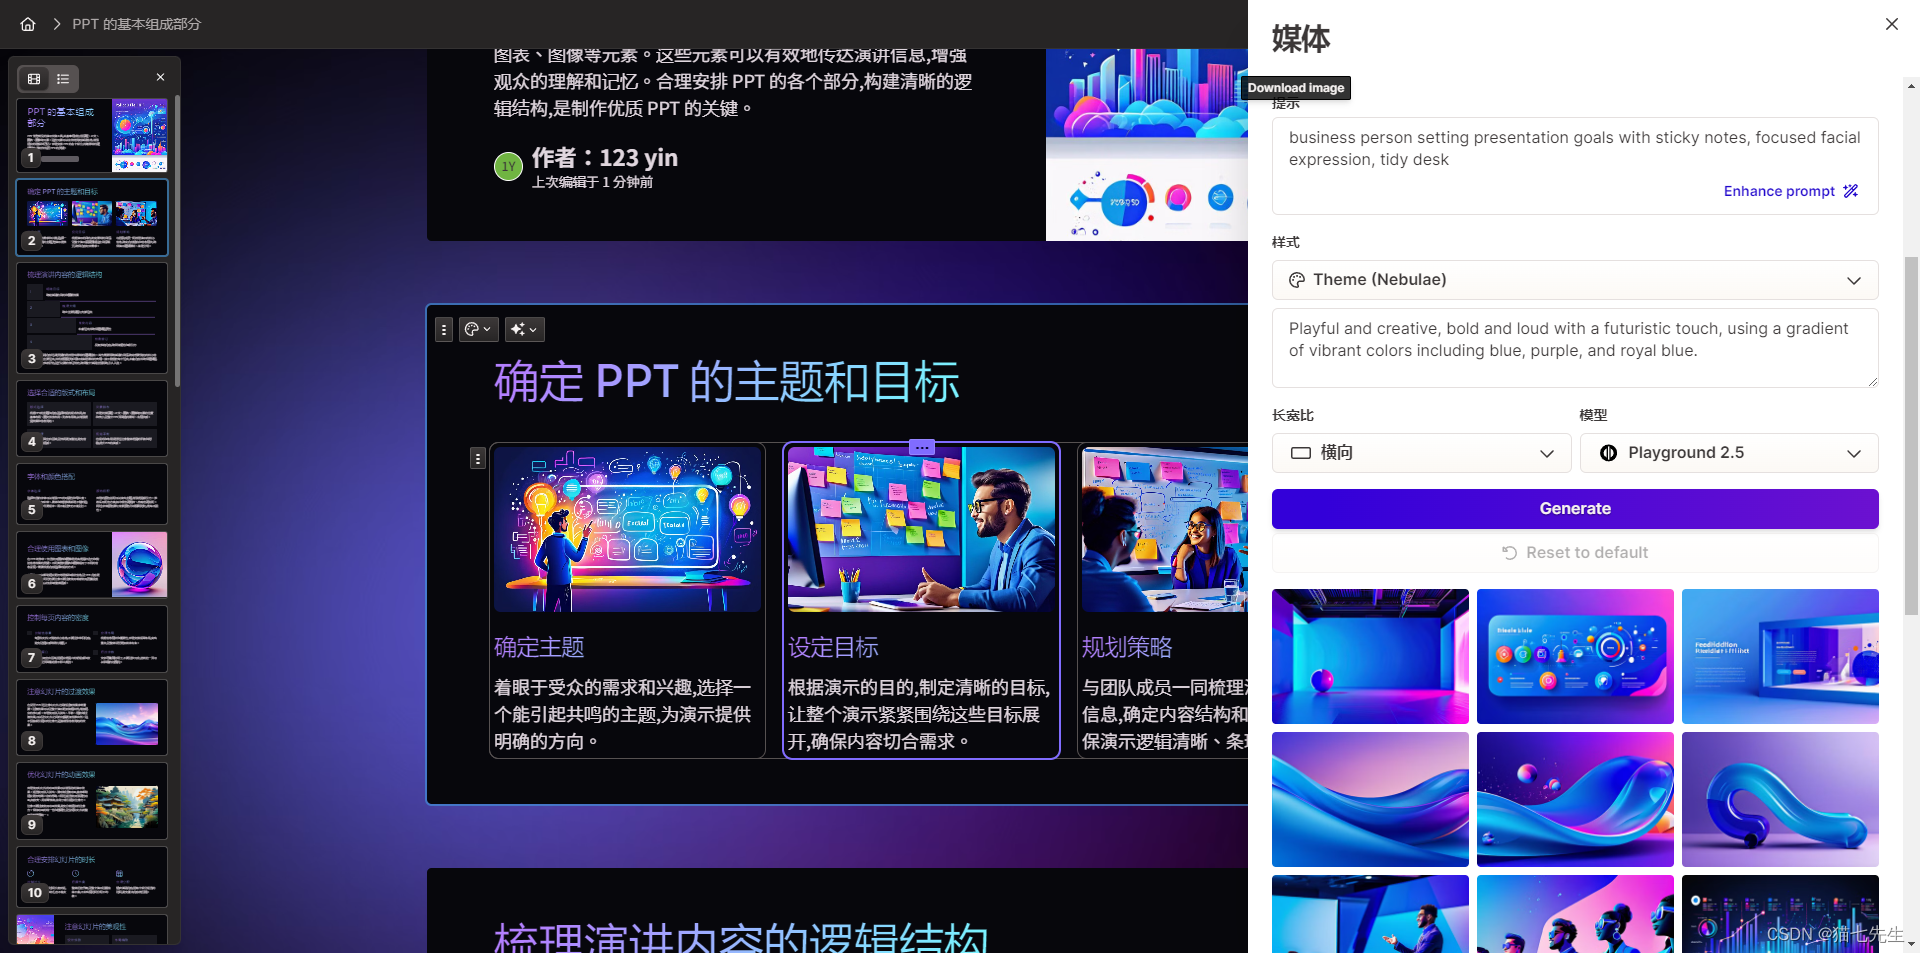Viewport: 1920px width, 953px height.
Task: Switch sidebar to filmstrip thumbnail view
Action: 34,78
